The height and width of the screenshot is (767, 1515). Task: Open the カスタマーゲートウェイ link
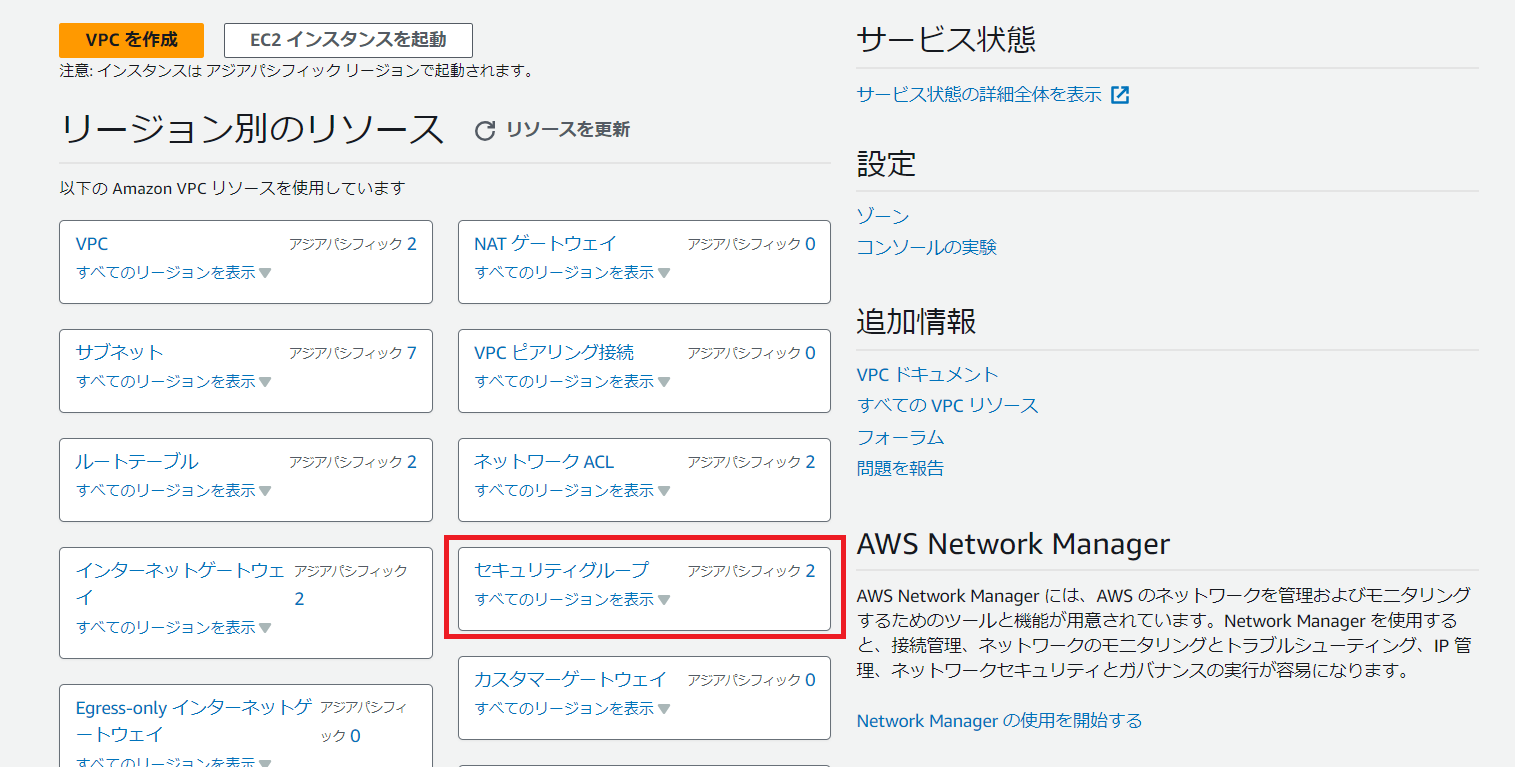click(x=569, y=679)
